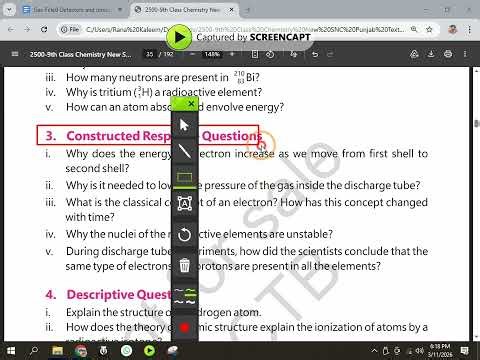
Task: Open File Explorer from taskbar
Action: [58, 351]
